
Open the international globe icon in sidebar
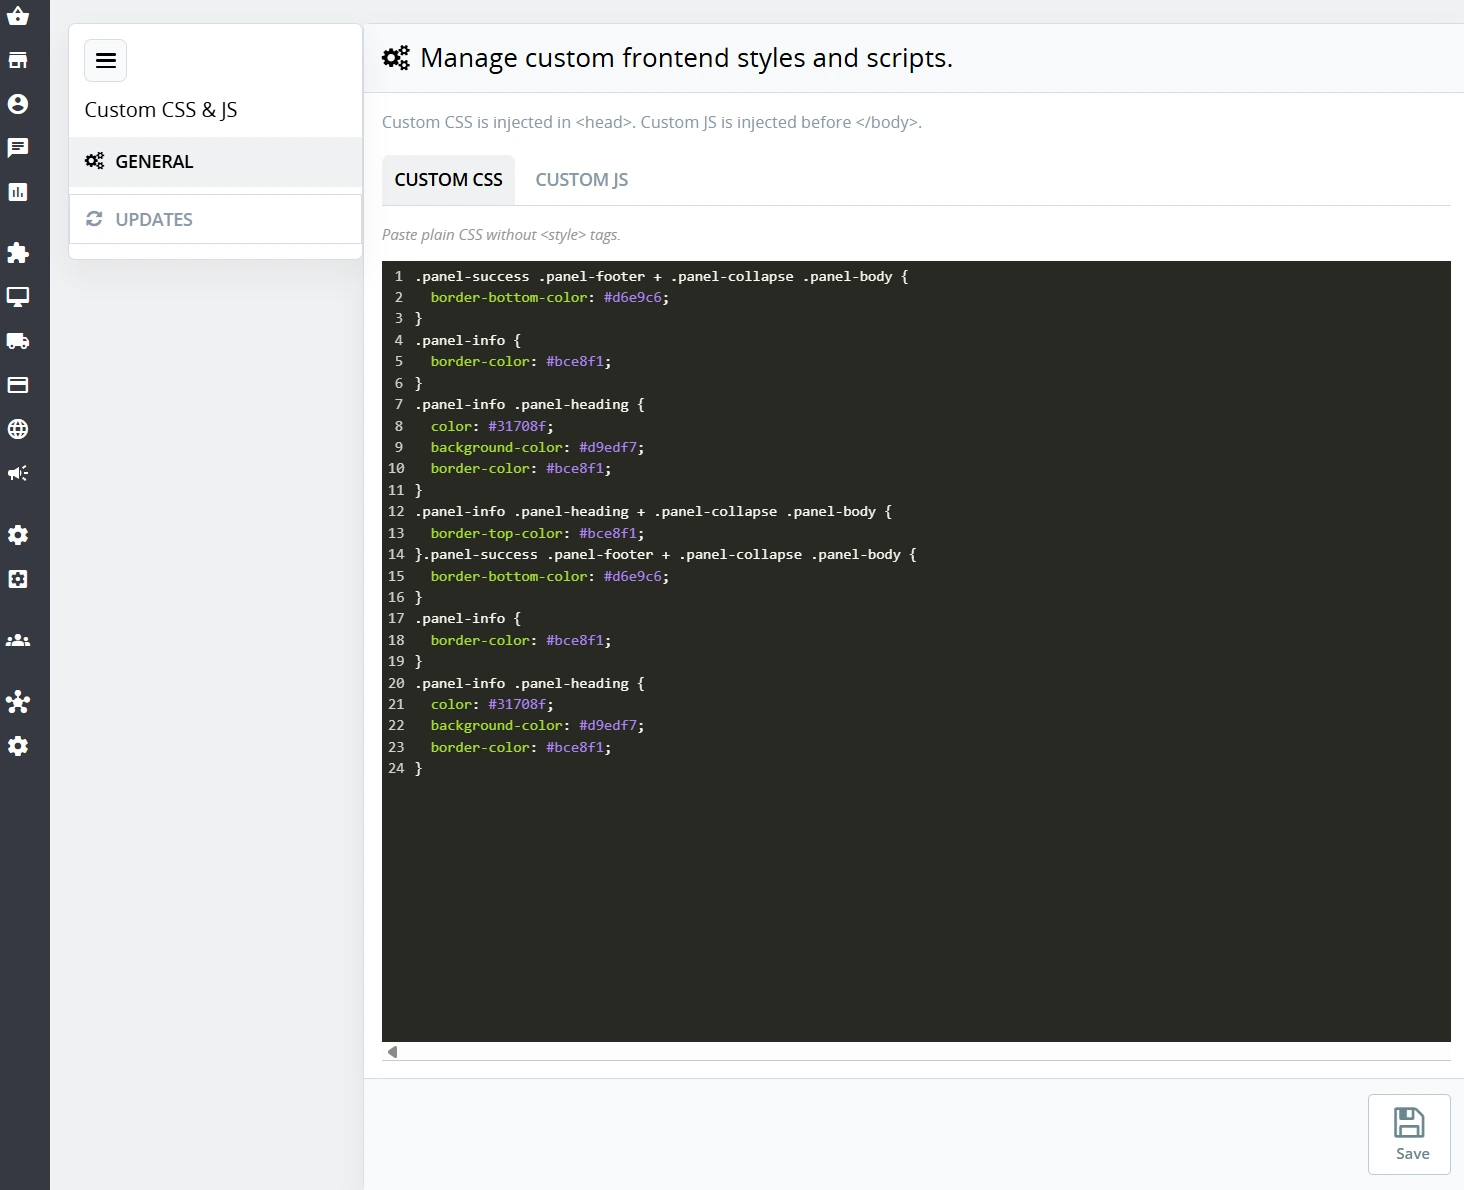coord(18,429)
